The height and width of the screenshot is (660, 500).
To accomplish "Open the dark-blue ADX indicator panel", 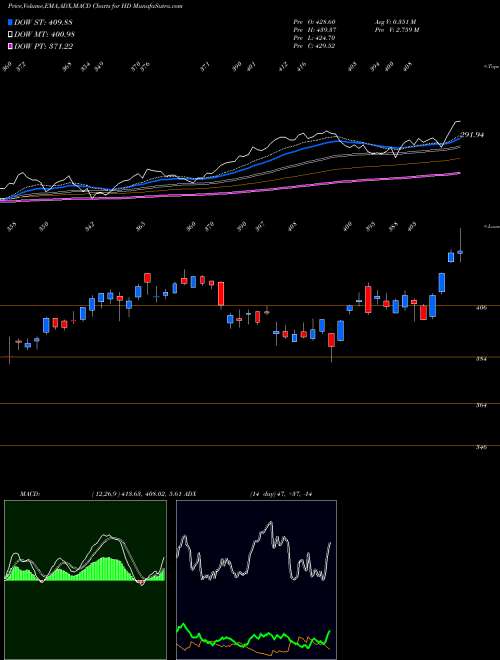I will (256, 580).
